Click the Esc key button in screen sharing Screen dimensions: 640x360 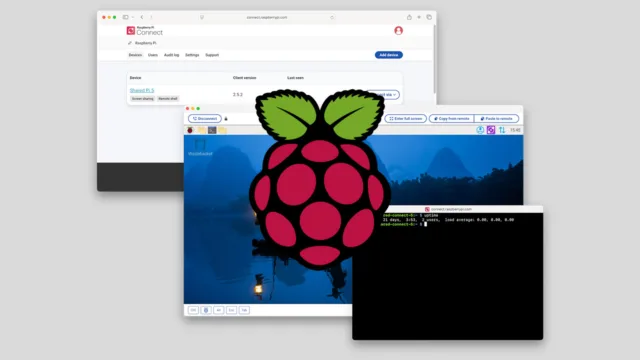tap(231, 310)
